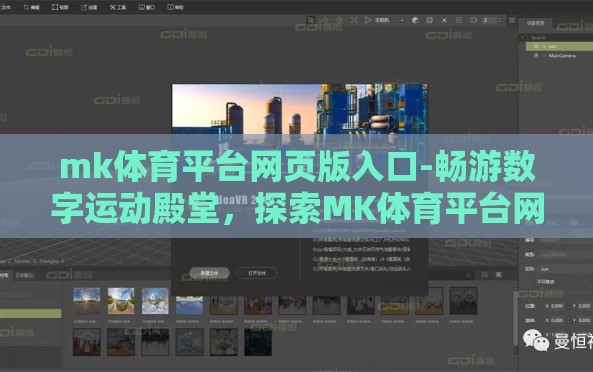
Task: Click the rotation X 0.000 field
Action: tap(557, 320)
